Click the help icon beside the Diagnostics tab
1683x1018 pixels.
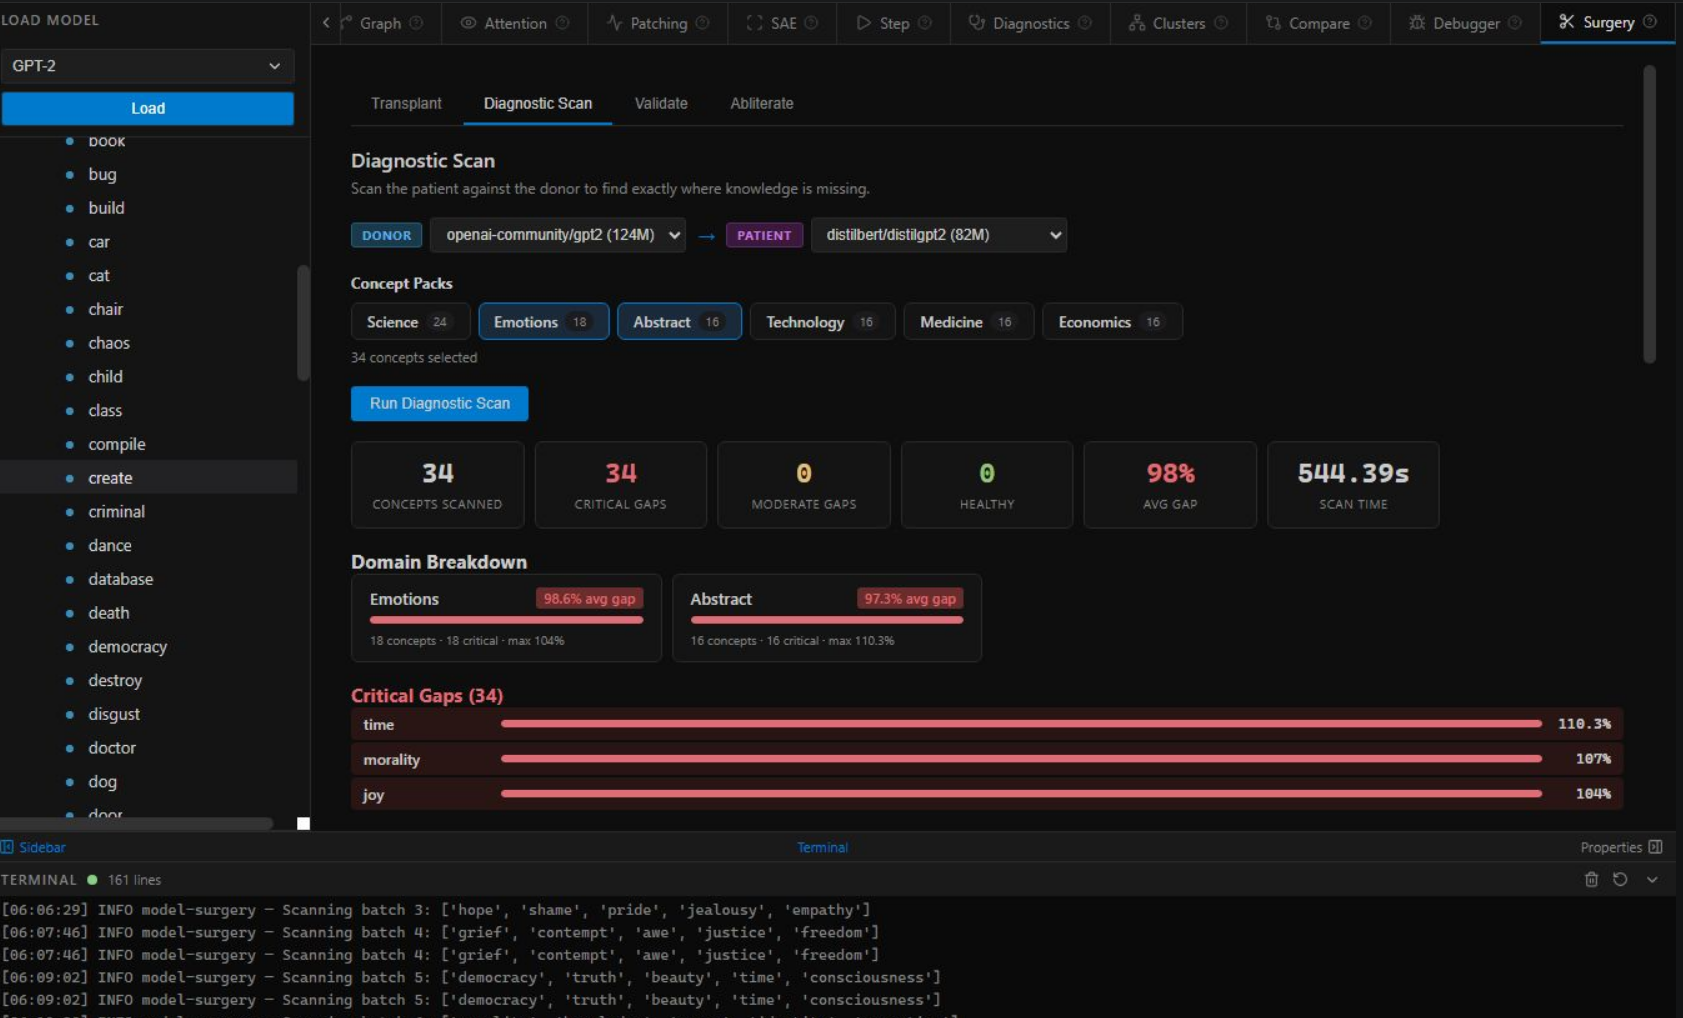[x=1085, y=23]
